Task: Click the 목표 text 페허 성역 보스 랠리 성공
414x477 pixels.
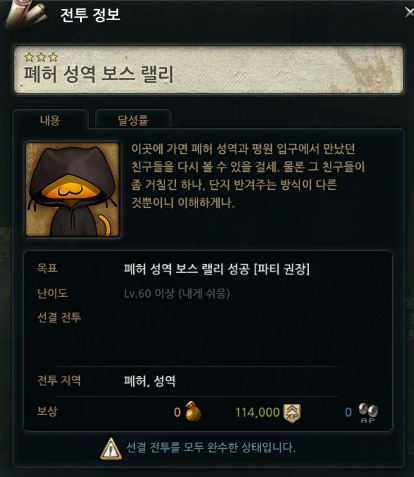Action: click(187, 269)
